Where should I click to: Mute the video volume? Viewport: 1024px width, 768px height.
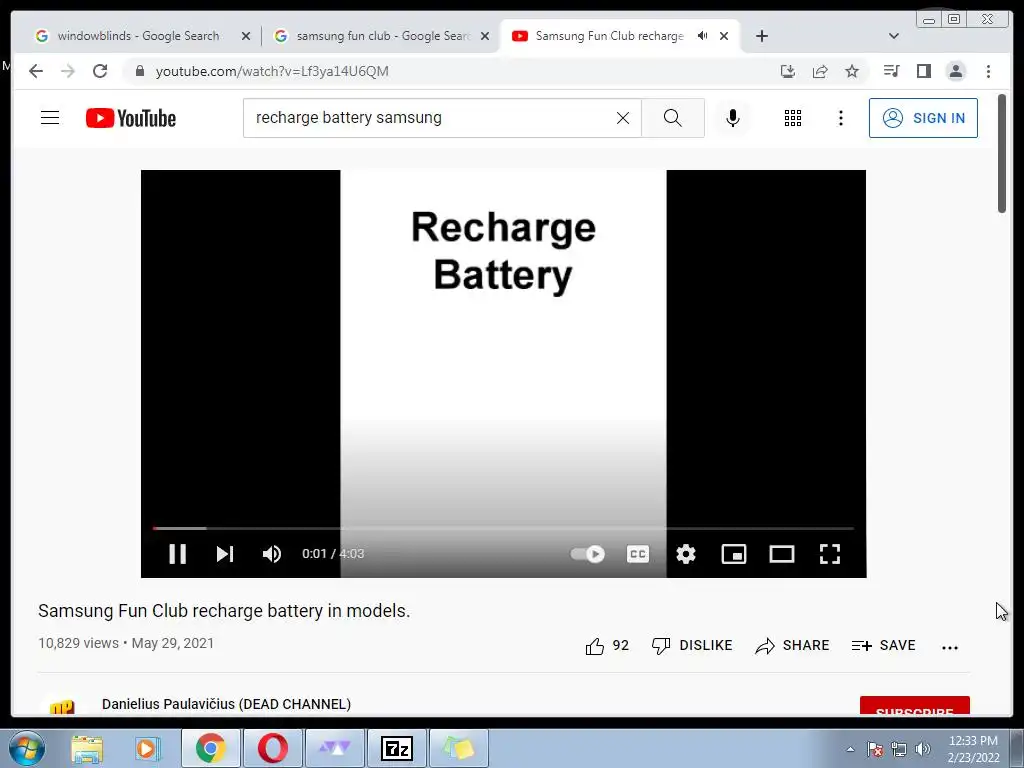coord(272,554)
